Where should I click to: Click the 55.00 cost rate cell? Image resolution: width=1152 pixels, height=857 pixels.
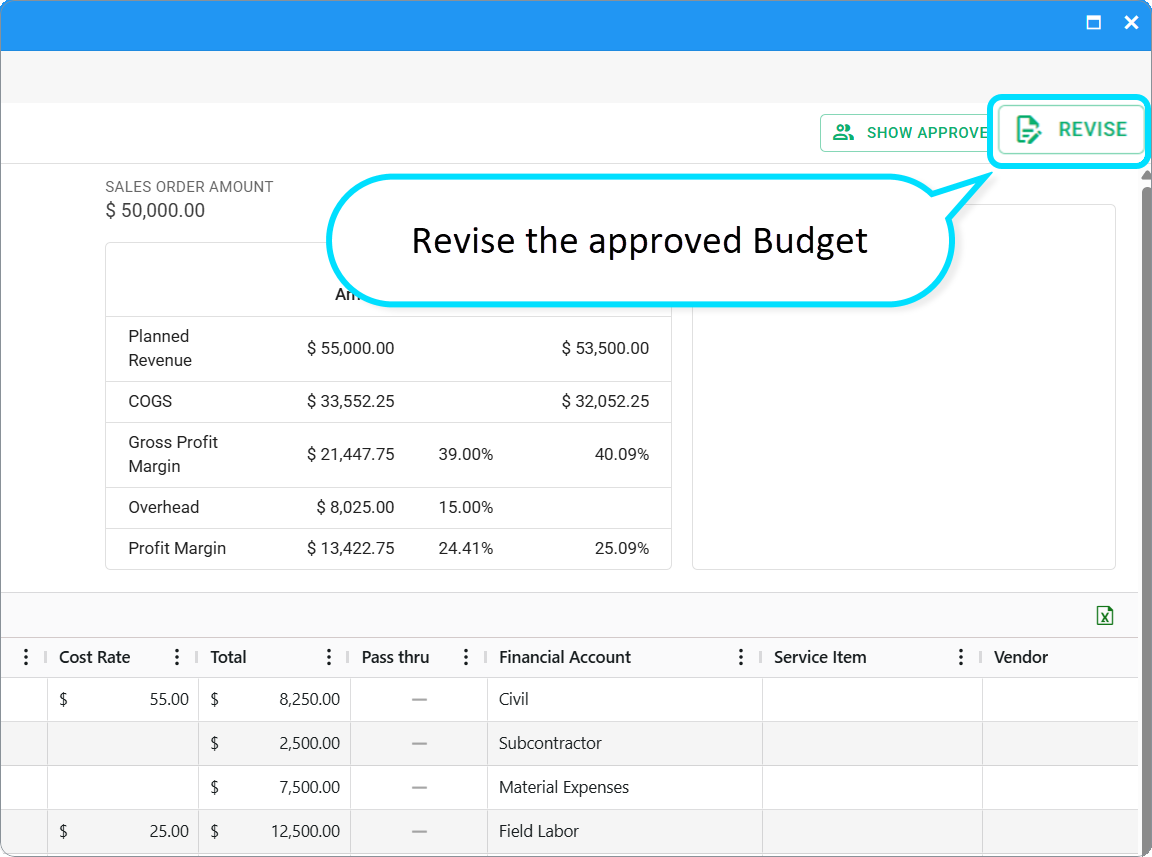coord(123,699)
